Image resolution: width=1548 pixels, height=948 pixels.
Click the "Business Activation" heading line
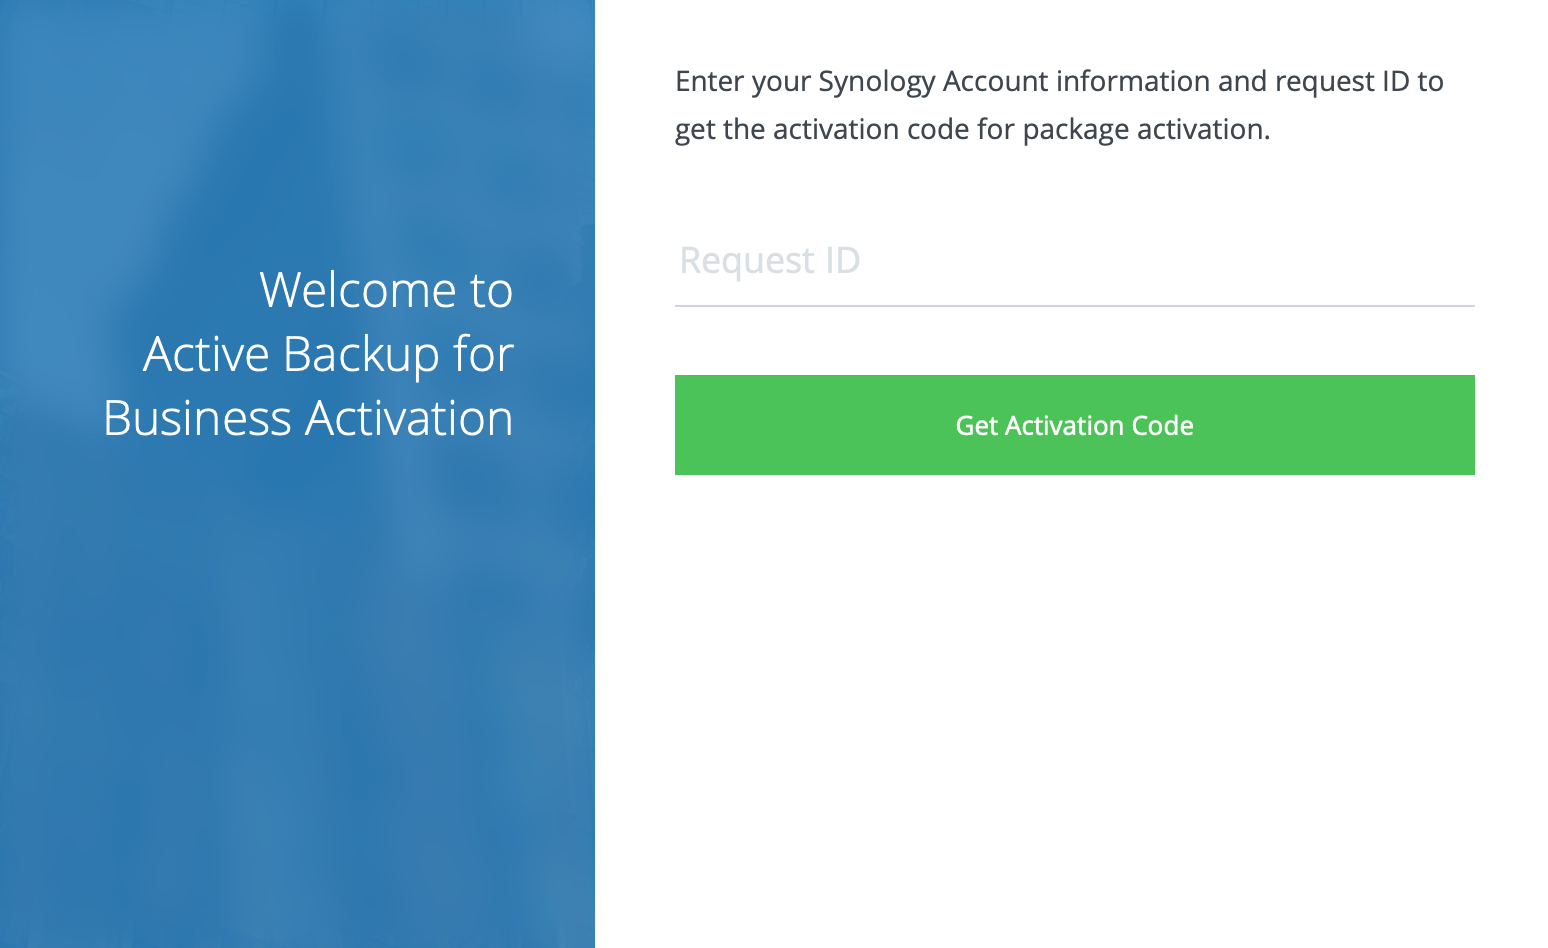click(x=308, y=418)
